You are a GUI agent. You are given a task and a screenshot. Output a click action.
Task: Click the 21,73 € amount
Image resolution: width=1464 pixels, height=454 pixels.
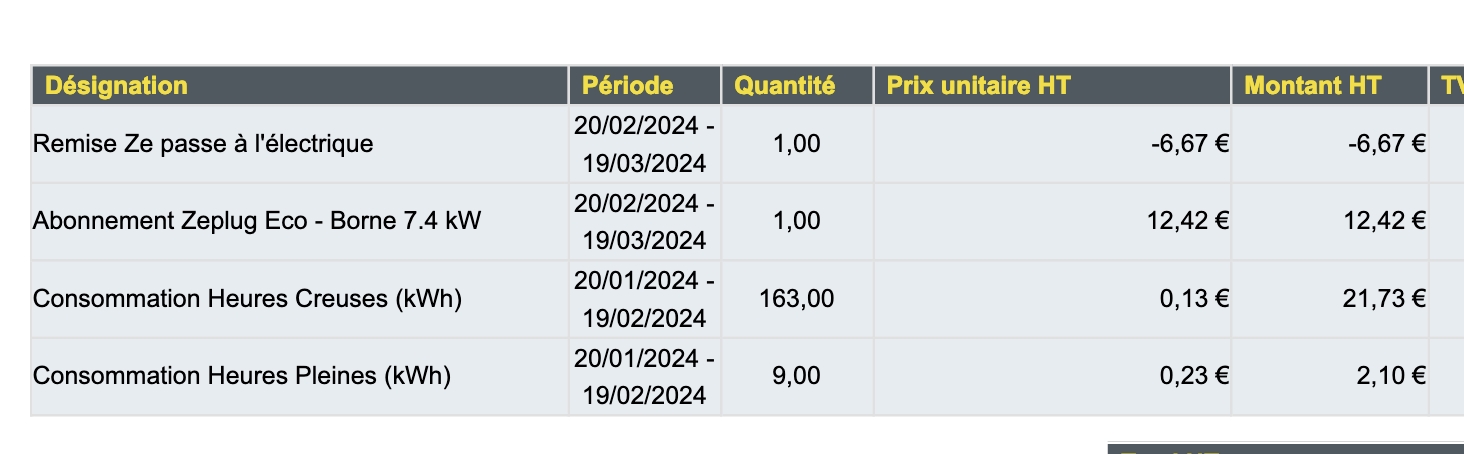(1384, 298)
